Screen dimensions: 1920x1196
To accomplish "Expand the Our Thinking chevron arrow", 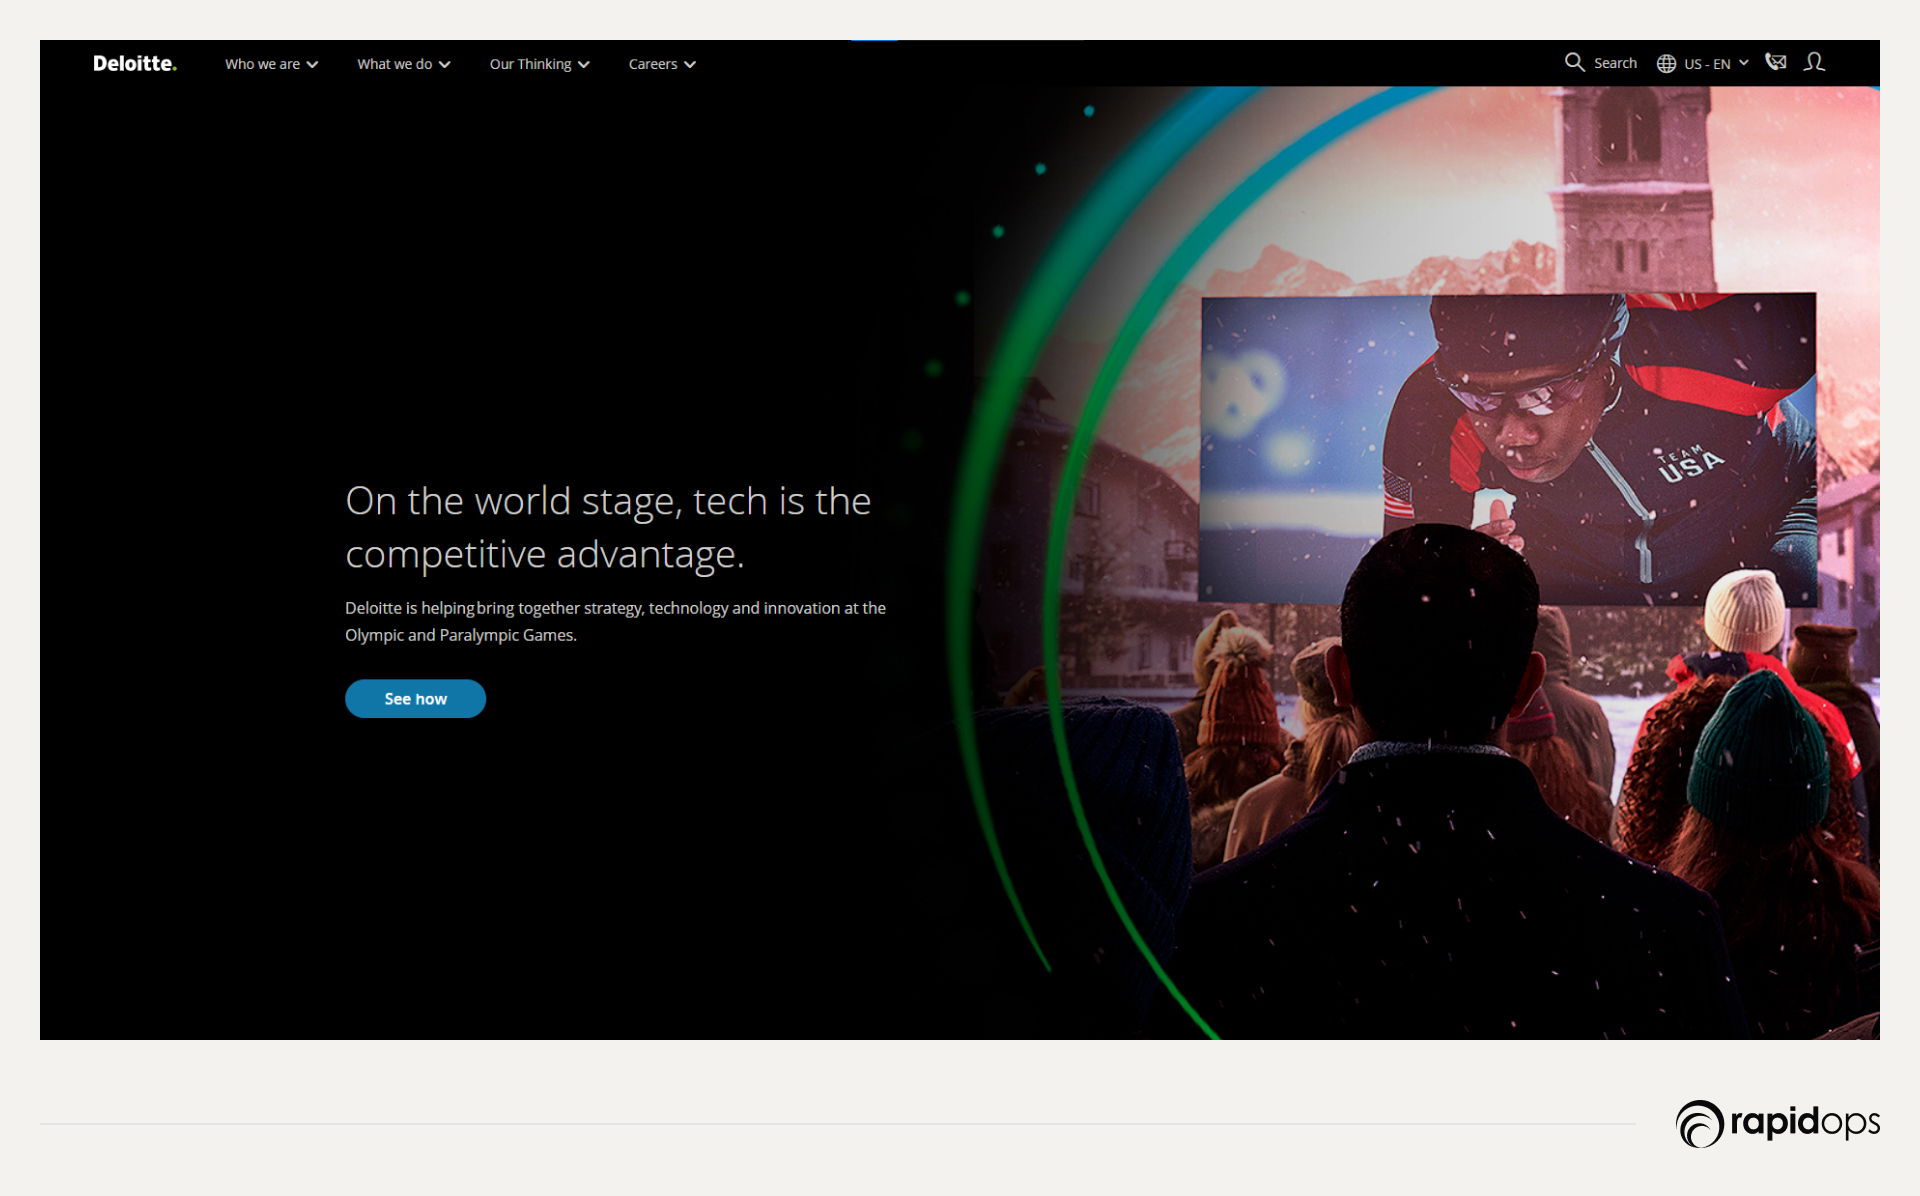I will click(x=584, y=64).
